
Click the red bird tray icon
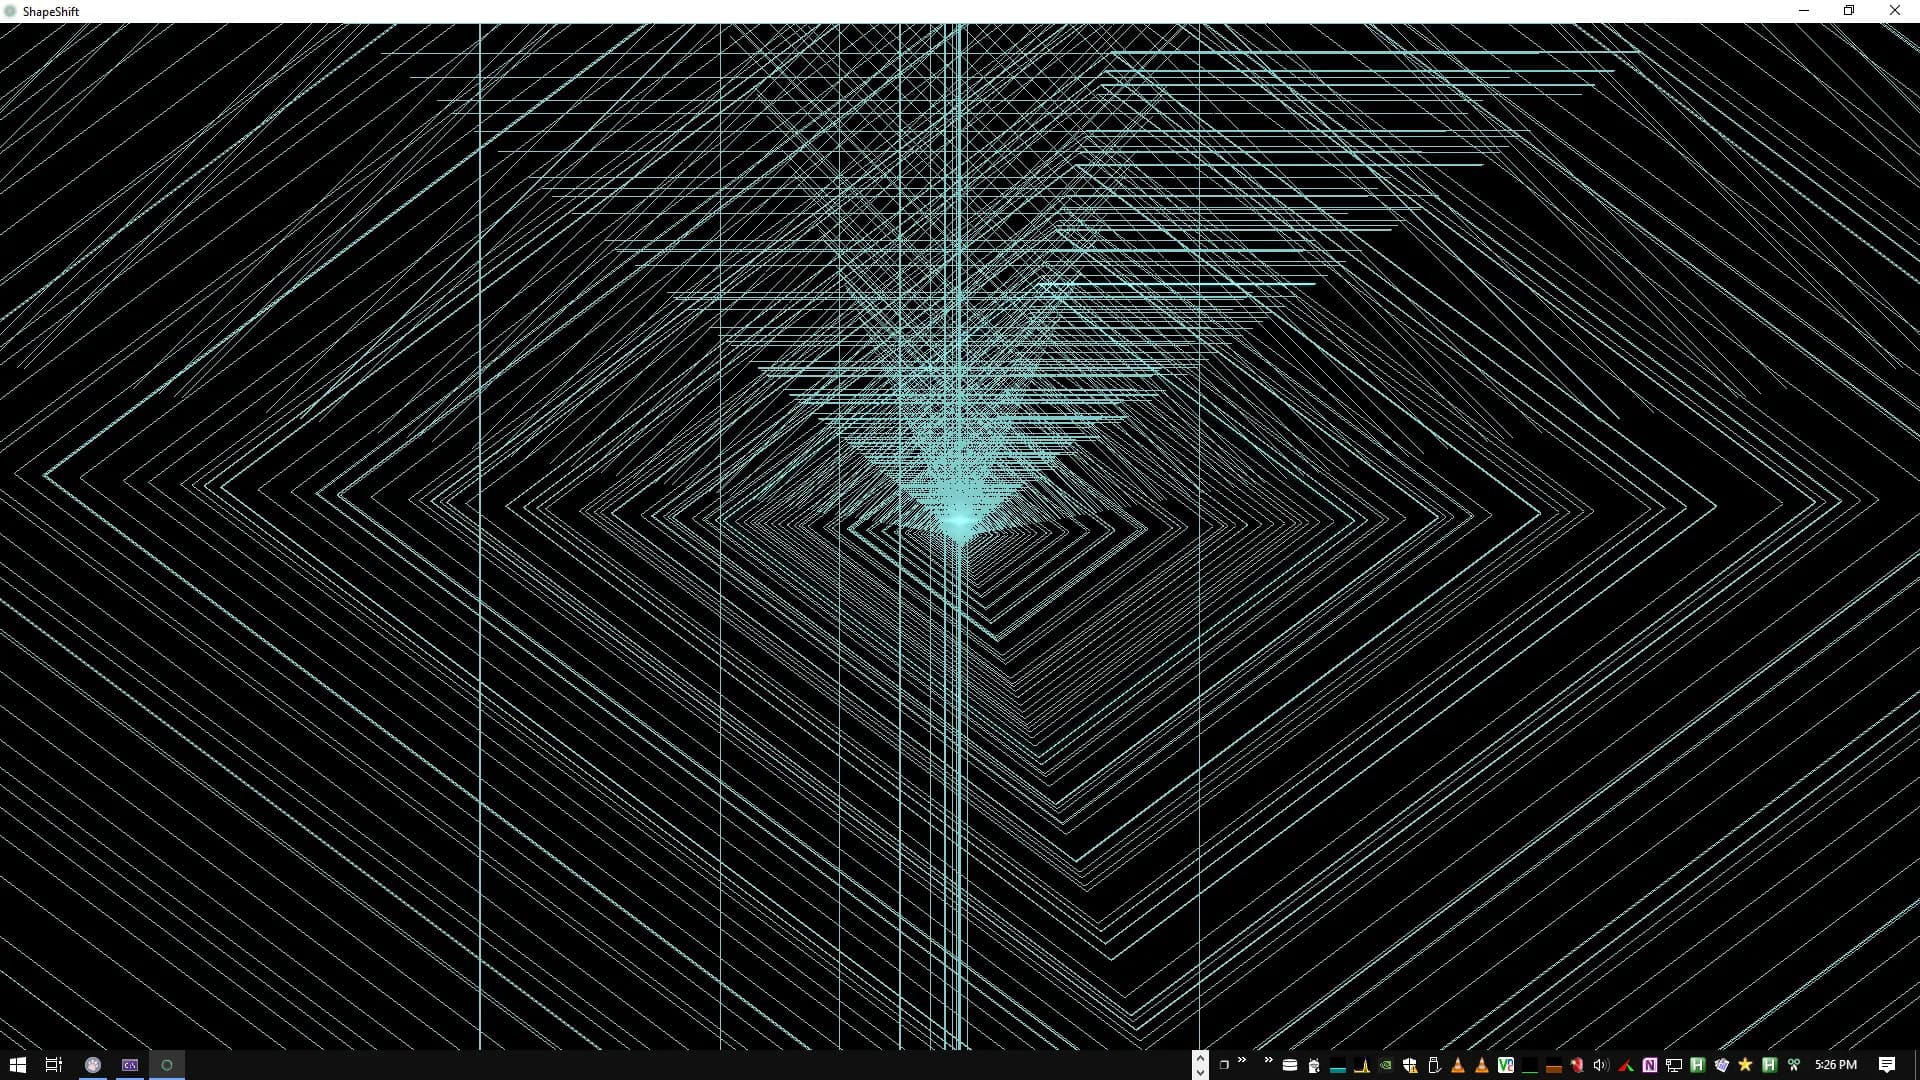(x=1577, y=1065)
